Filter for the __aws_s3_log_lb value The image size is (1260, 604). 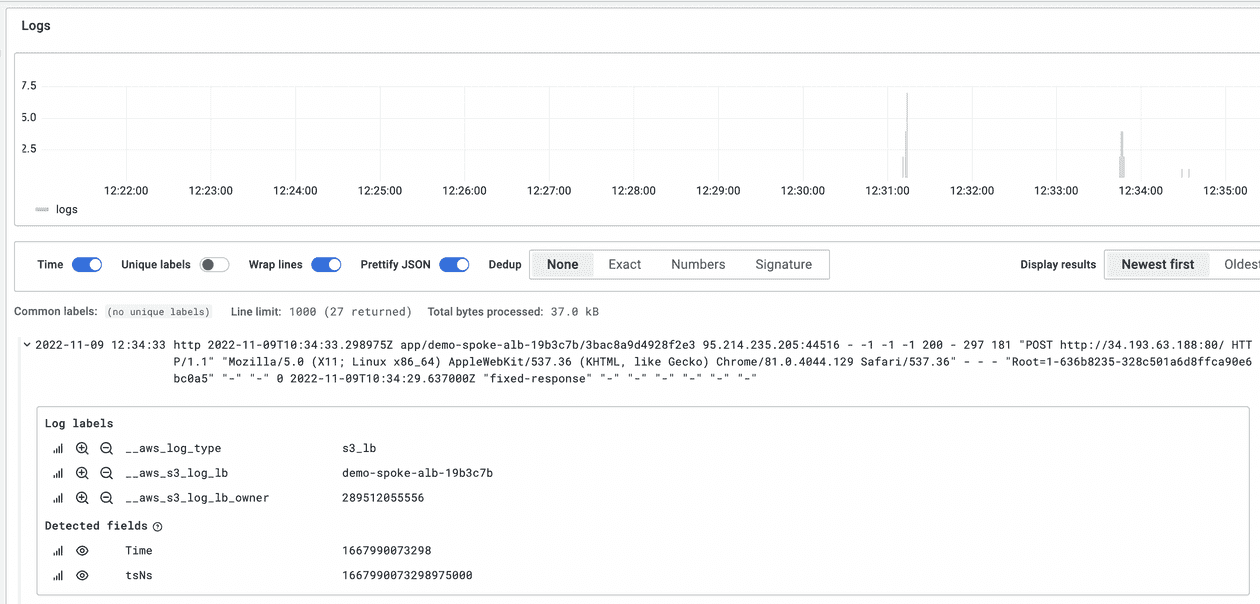pyautogui.click(x=82, y=472)
